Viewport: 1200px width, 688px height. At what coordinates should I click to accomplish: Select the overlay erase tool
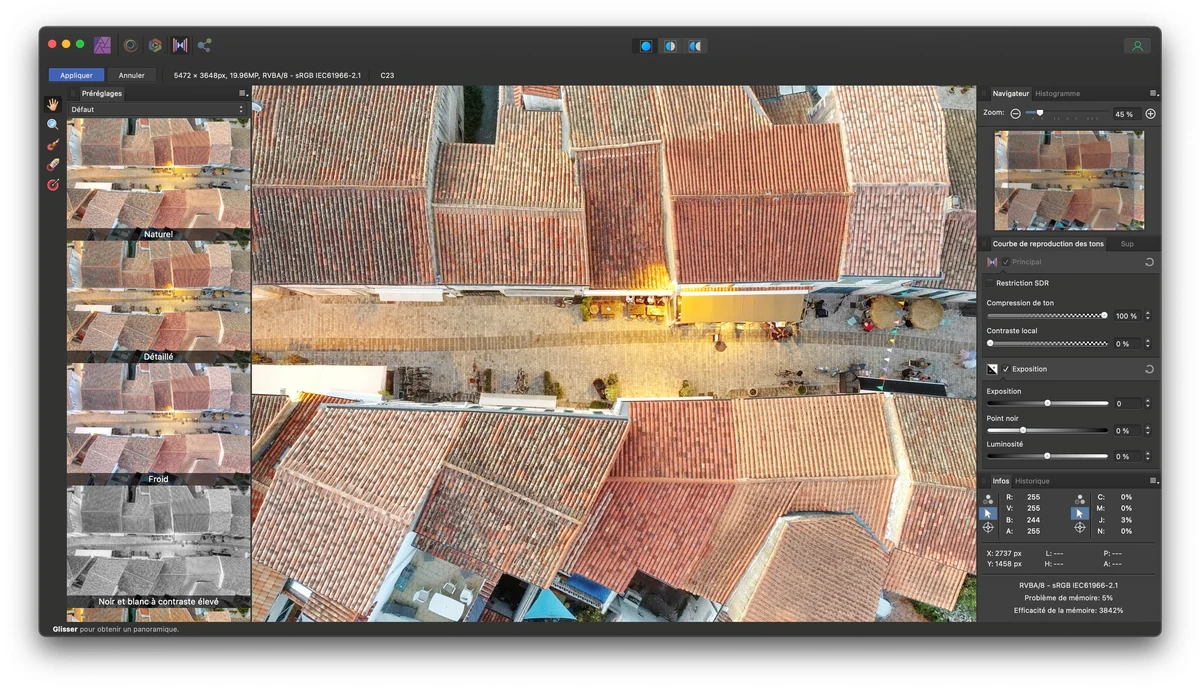(x=53, y=165)
